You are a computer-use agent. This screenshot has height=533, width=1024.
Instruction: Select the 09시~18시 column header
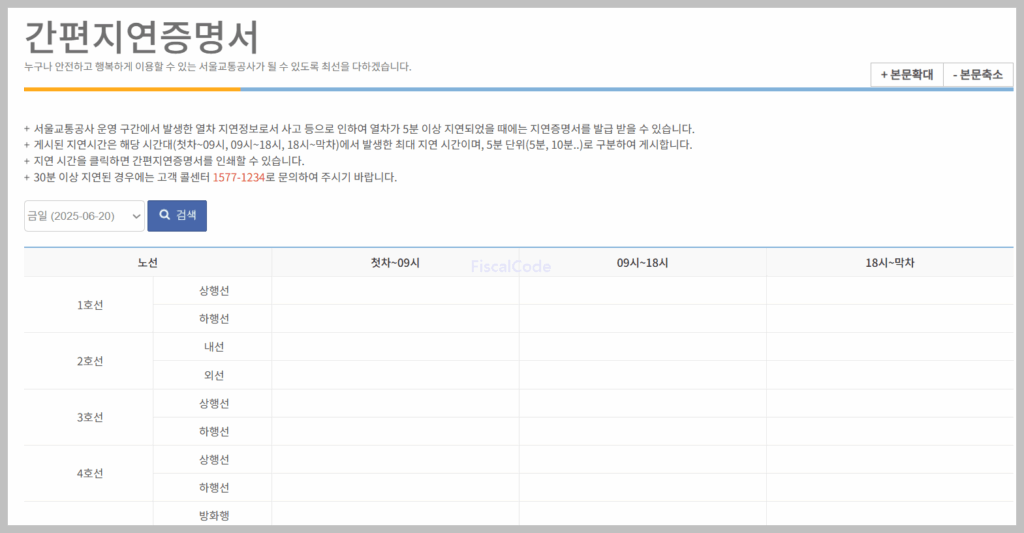click(642, 263)
